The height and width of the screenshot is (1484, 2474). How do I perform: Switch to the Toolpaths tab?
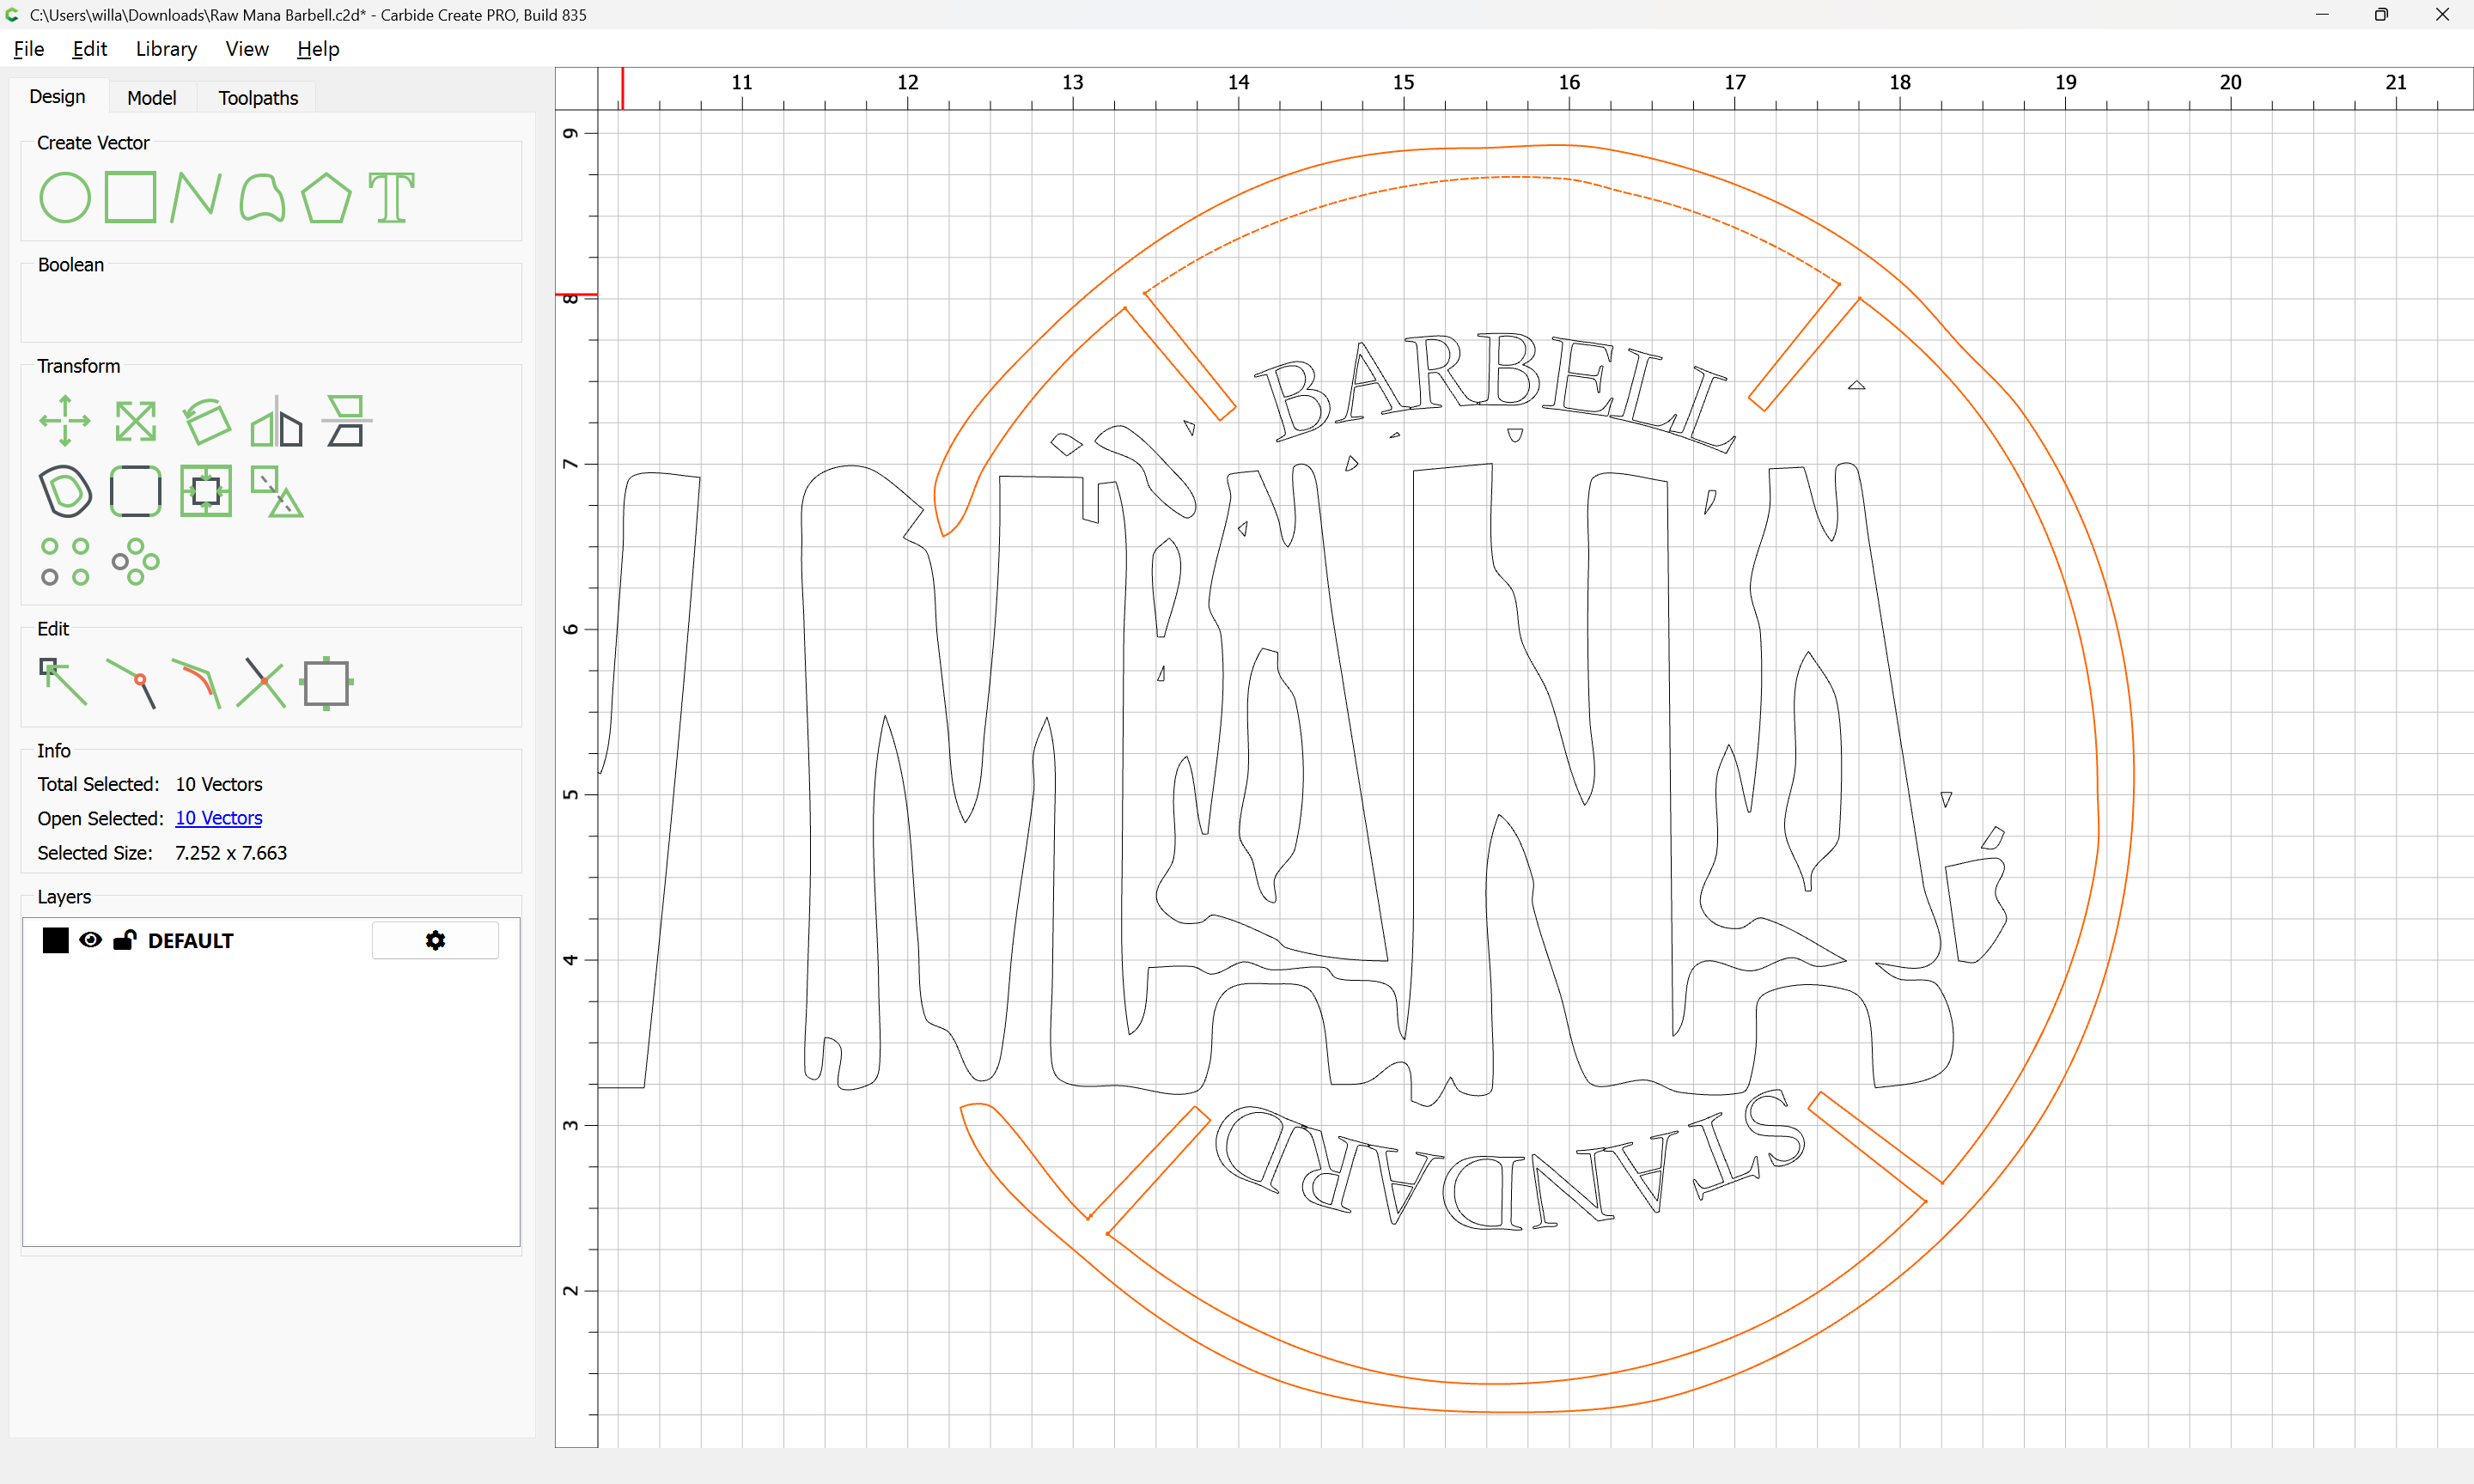pyautogui.click(x=258, y=98)
